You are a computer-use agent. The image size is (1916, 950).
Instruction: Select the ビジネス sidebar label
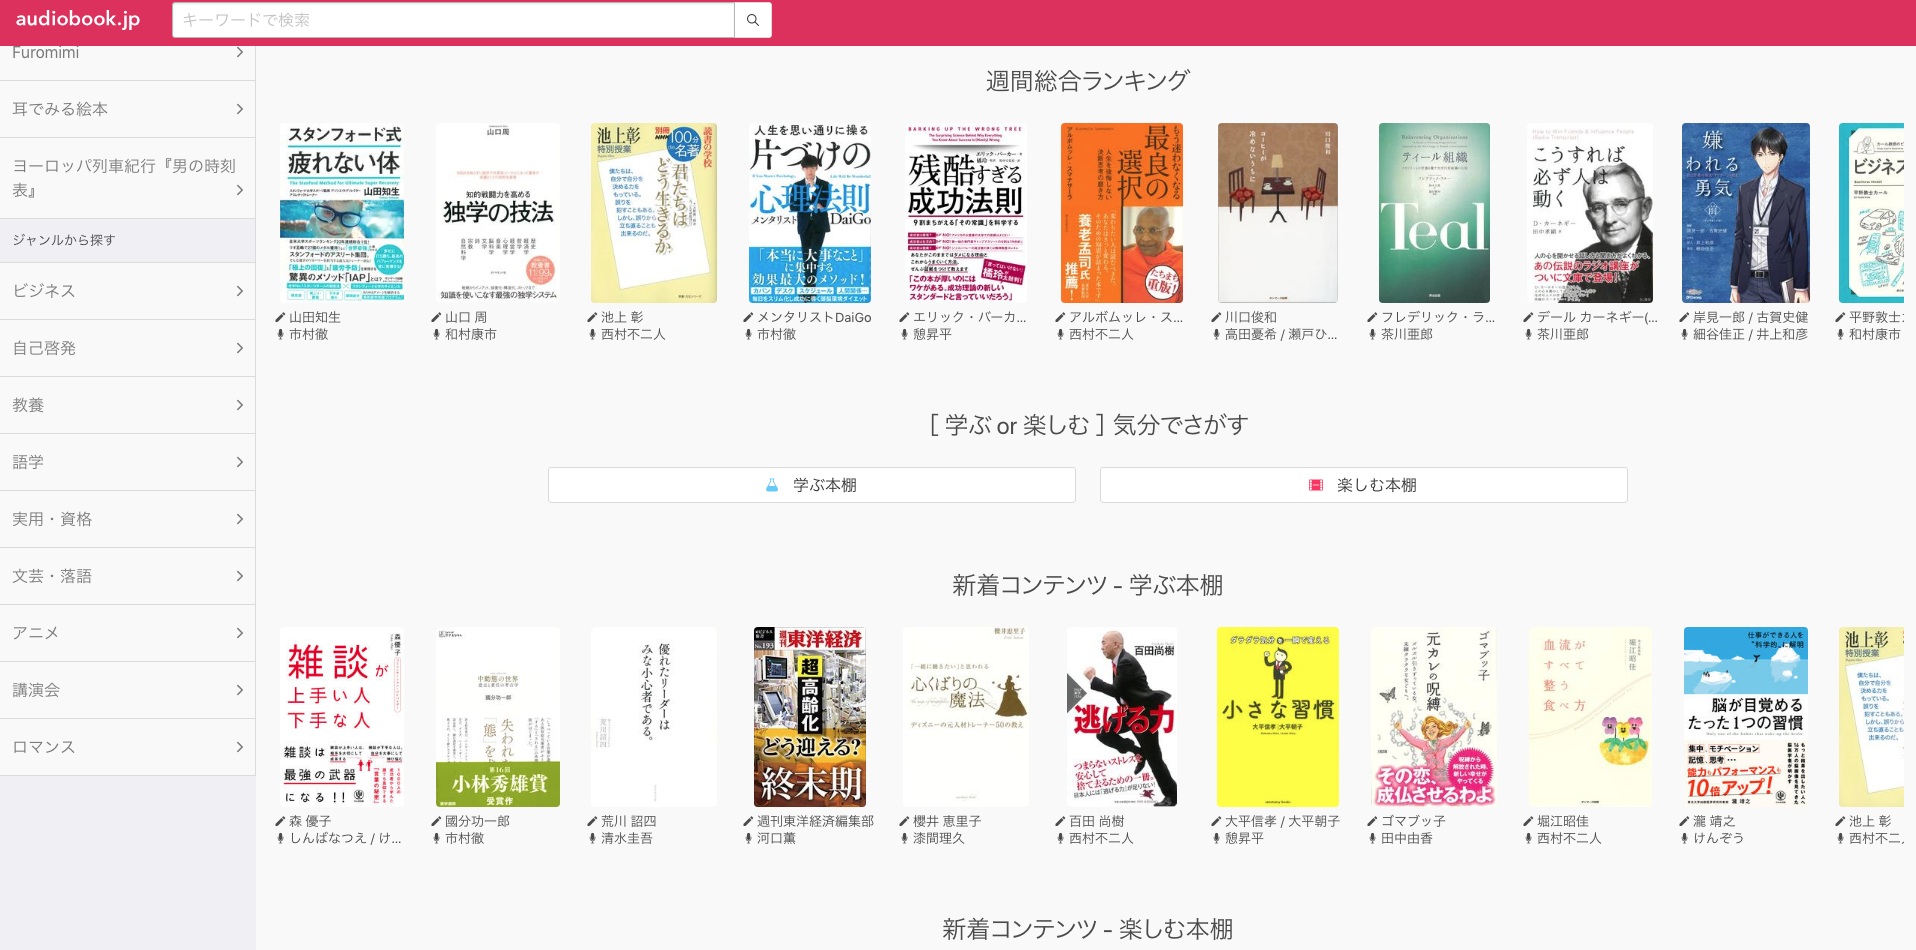coord(44,291)
